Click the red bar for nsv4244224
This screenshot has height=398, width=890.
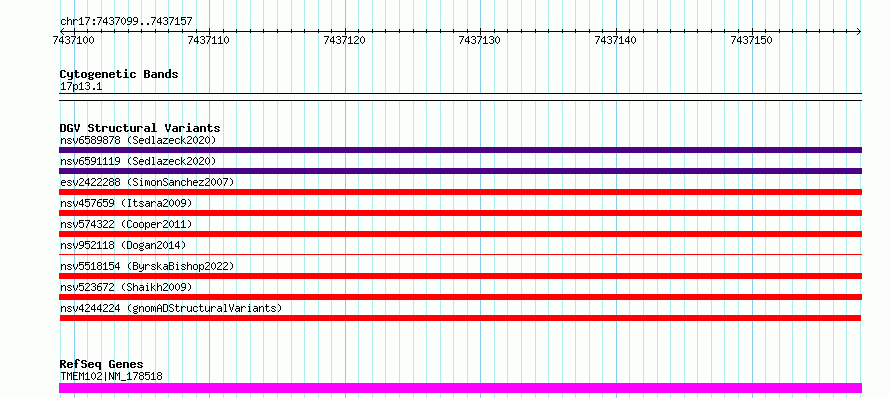pos(460,318)
